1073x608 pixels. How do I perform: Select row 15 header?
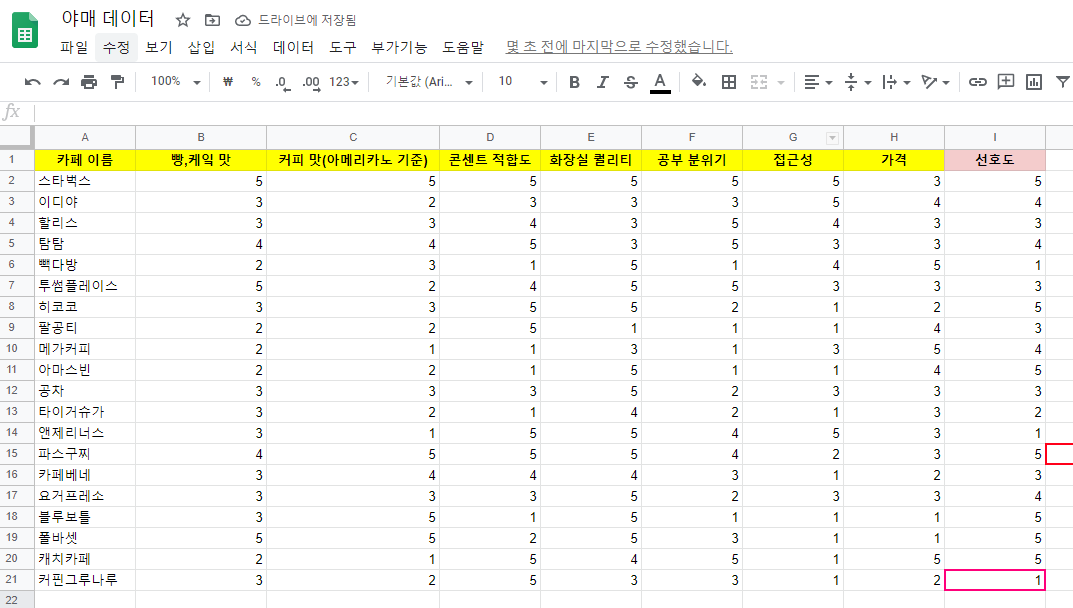[16, 453]
